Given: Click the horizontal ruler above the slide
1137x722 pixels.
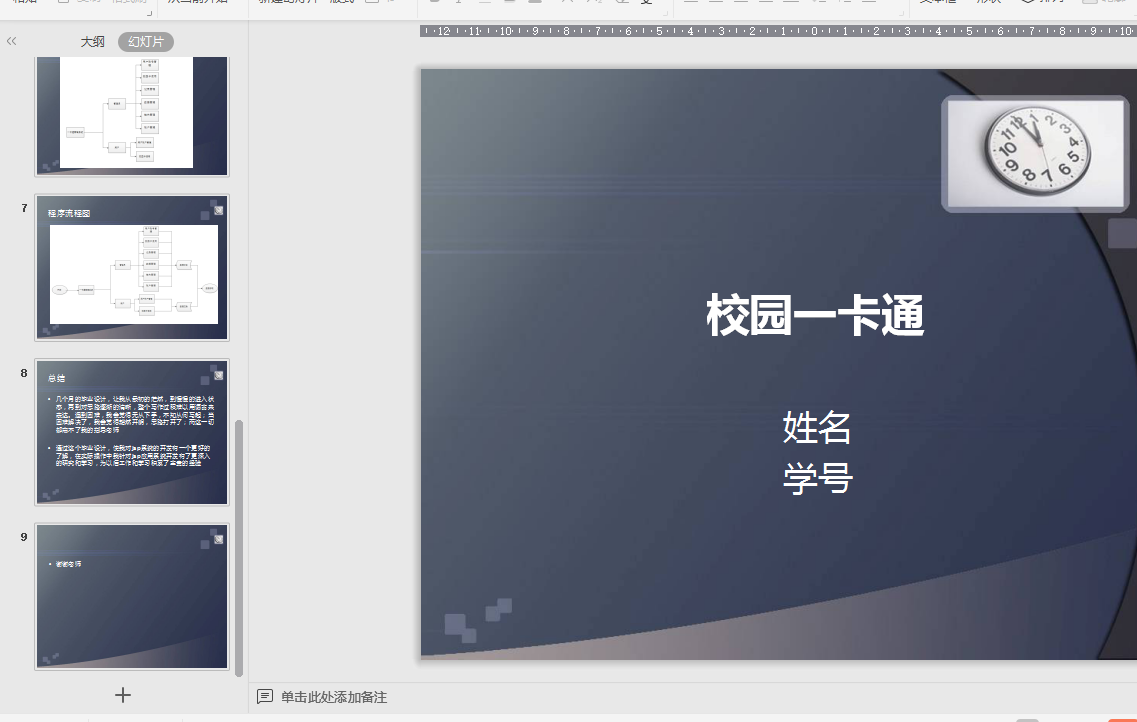Looking at the screenshot, I should pos(778,31).
